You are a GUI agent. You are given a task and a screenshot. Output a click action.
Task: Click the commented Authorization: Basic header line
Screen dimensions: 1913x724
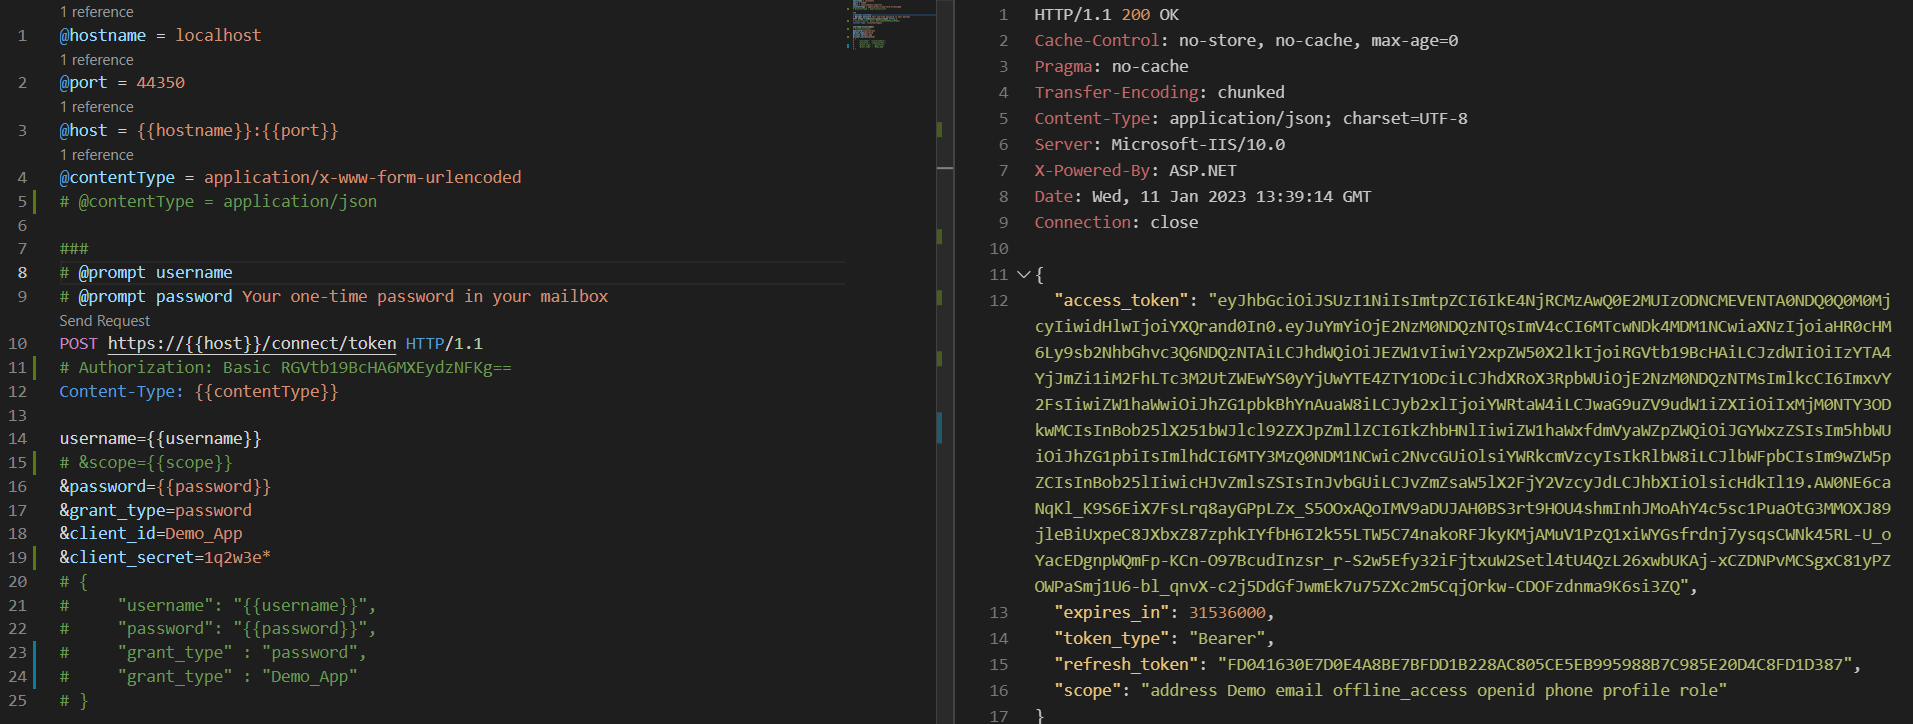(285, 368)
